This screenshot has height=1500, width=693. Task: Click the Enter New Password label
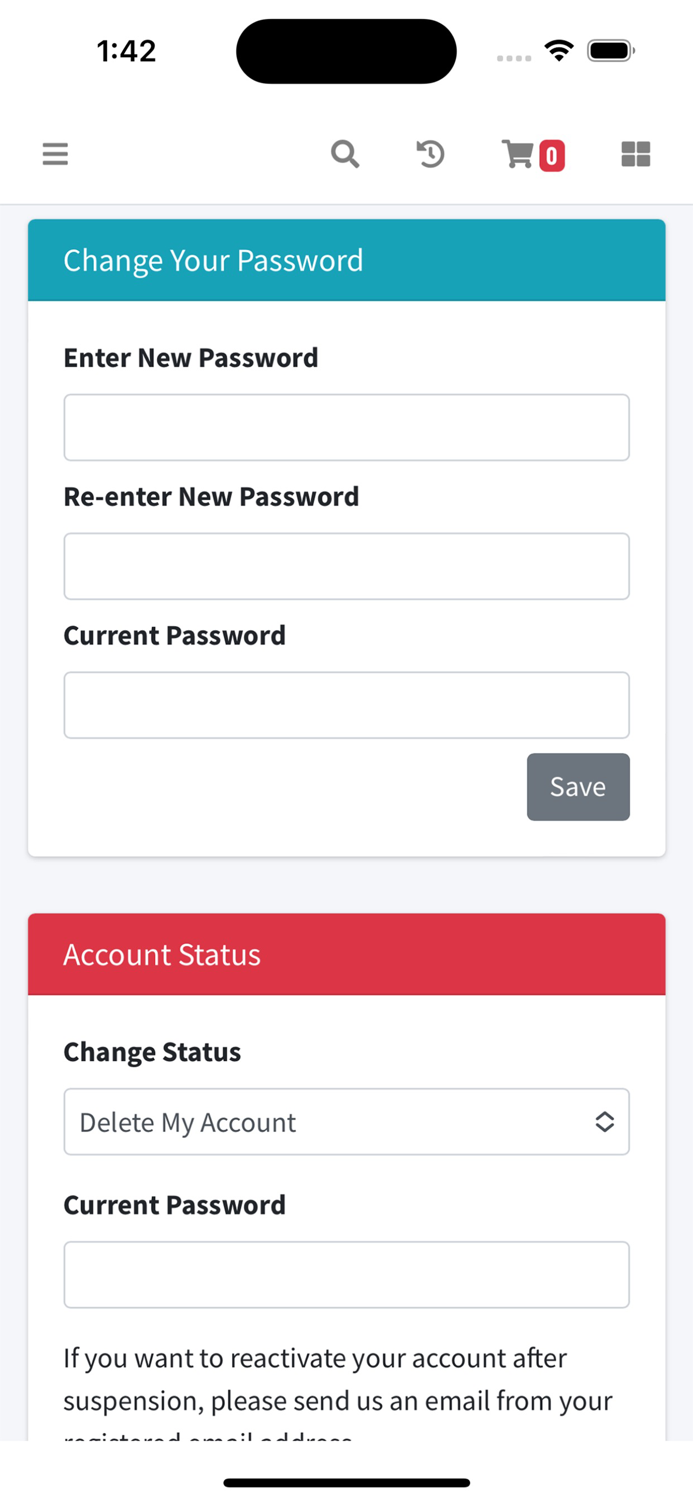pos(191,358)
